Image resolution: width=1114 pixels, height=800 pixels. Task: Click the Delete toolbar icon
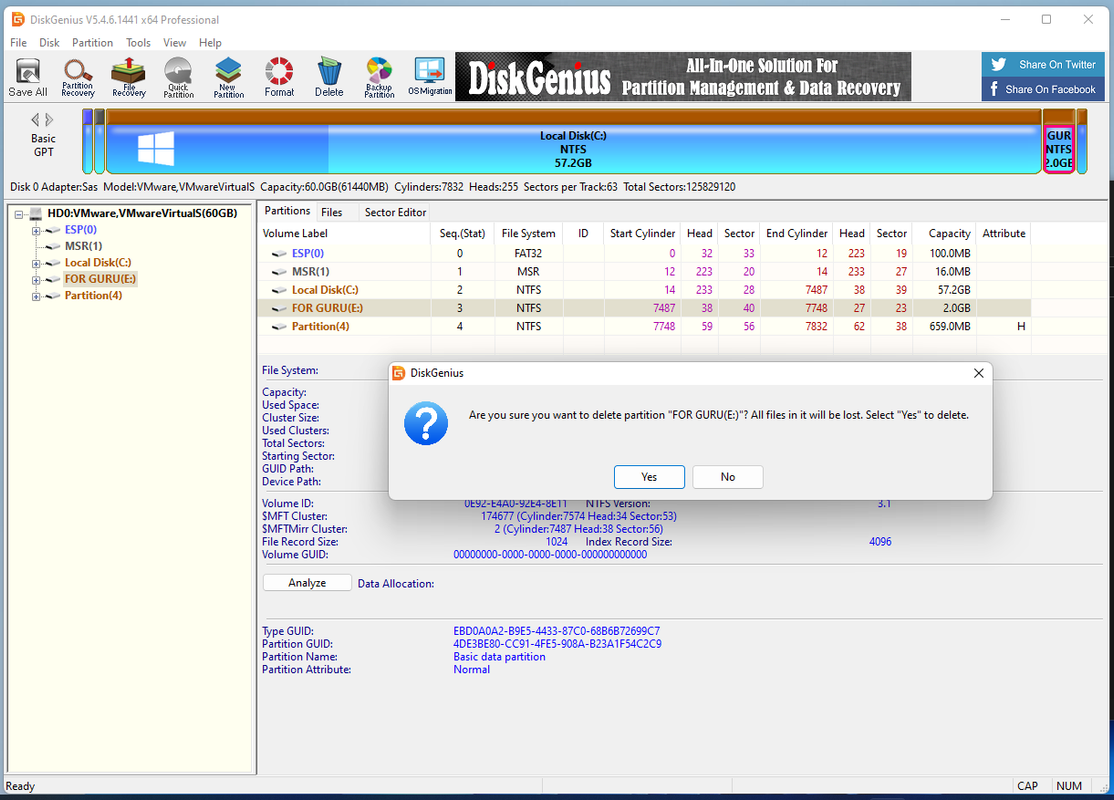click(x=329, y=77)
